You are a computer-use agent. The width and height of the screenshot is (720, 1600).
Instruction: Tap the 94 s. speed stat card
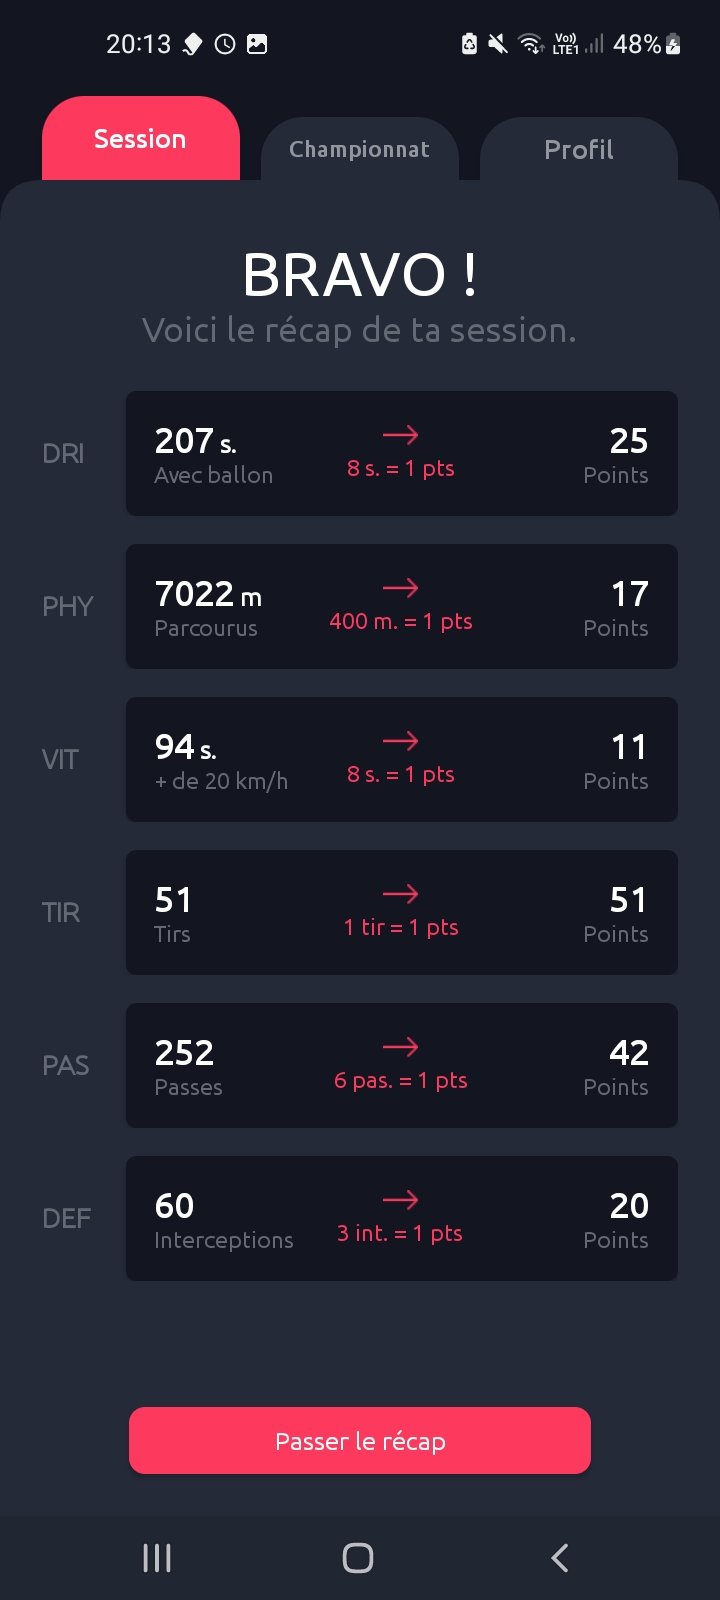pyautogui.click(x=401, y=759)
